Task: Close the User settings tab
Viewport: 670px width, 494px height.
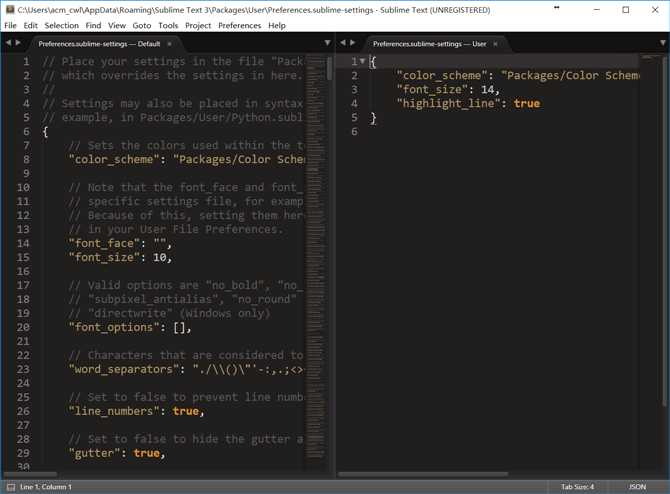Action: tap(495, 44)
